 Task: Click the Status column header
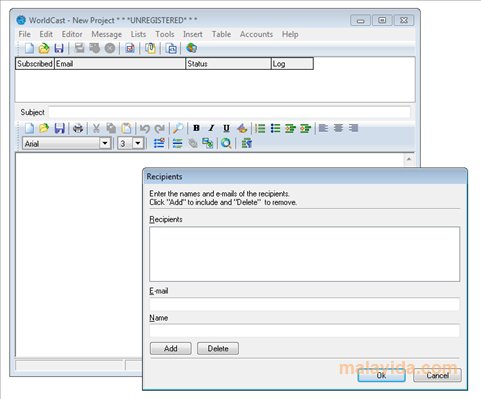pos(228,64)
